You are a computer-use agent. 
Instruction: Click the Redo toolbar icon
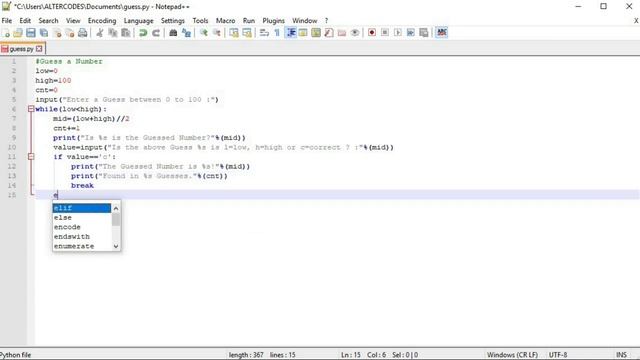pyautogui.click(x=156, y=33)
